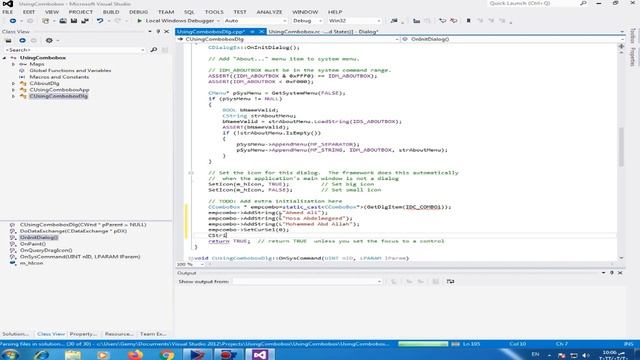
Task: Click the Class View Back button
Action: click(x=22, y=40)
